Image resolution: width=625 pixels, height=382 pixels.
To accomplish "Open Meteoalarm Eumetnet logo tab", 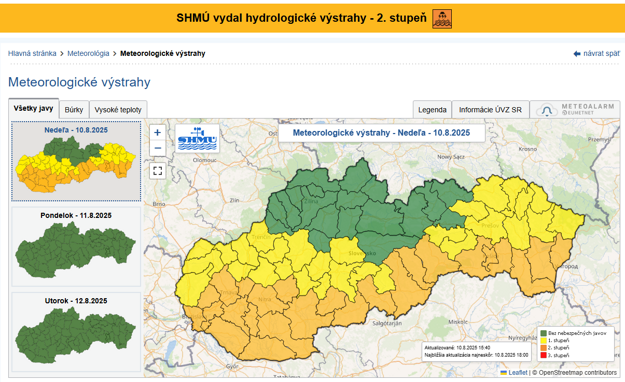I will coord(574,109).
